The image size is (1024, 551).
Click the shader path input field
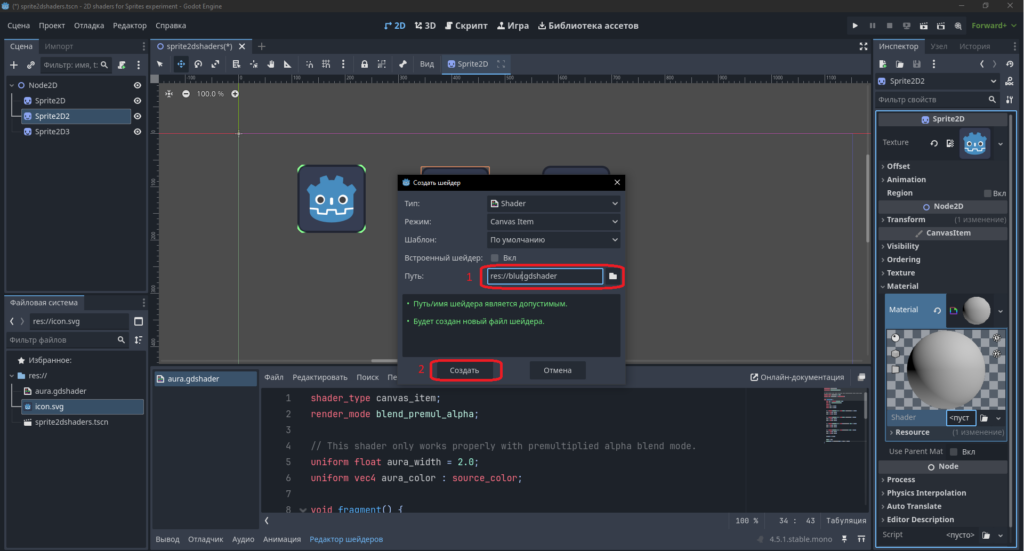(x=545, y=276)
